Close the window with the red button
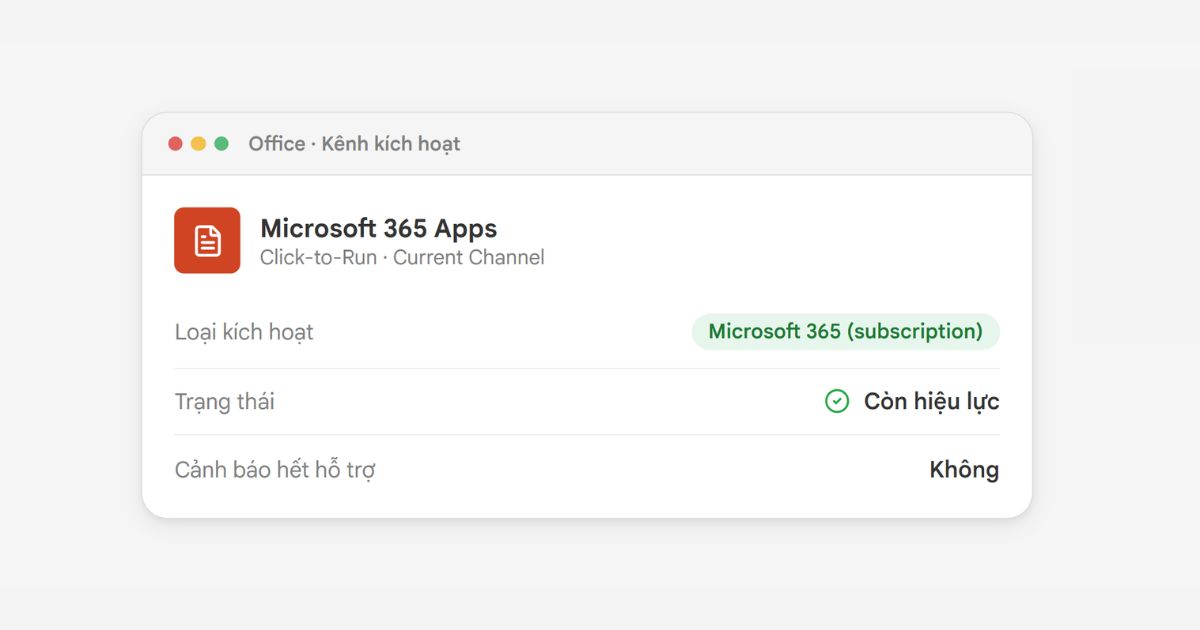 pos(175,144)
